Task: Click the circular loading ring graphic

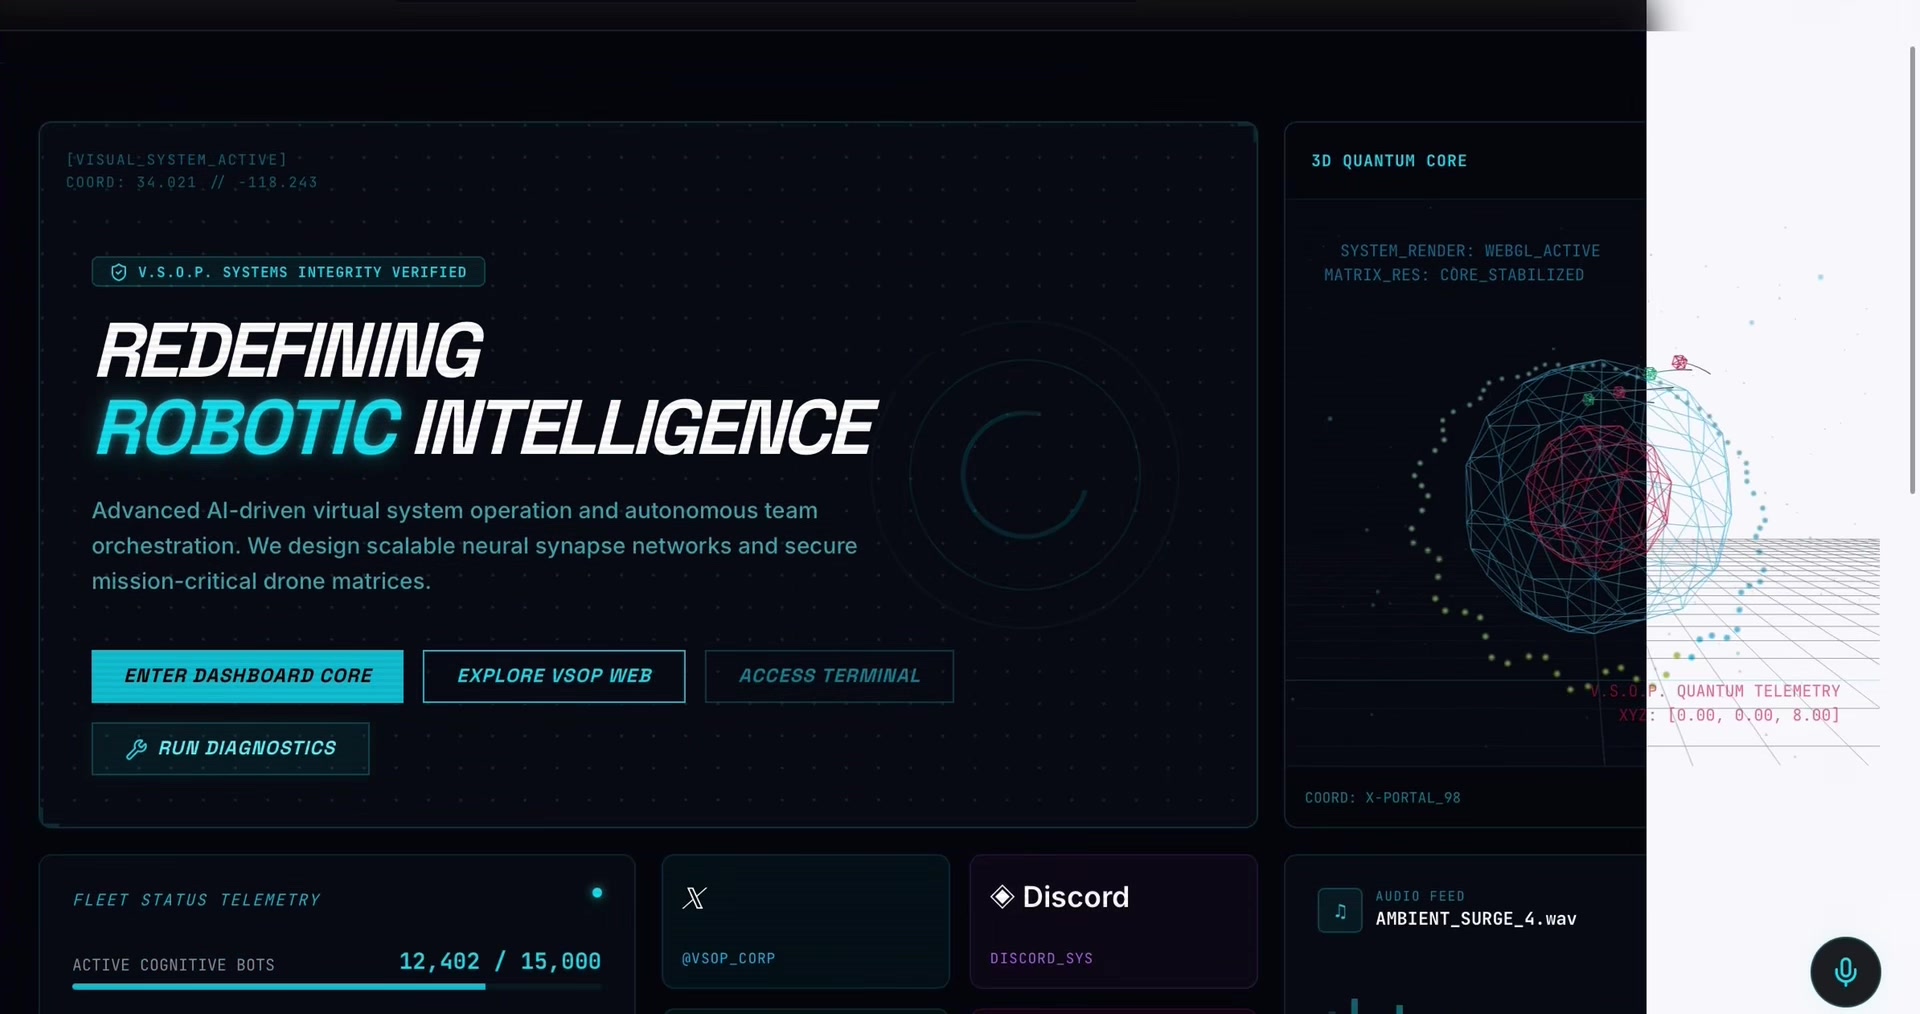Action: pyautogui.click(x=1024, y=474)
